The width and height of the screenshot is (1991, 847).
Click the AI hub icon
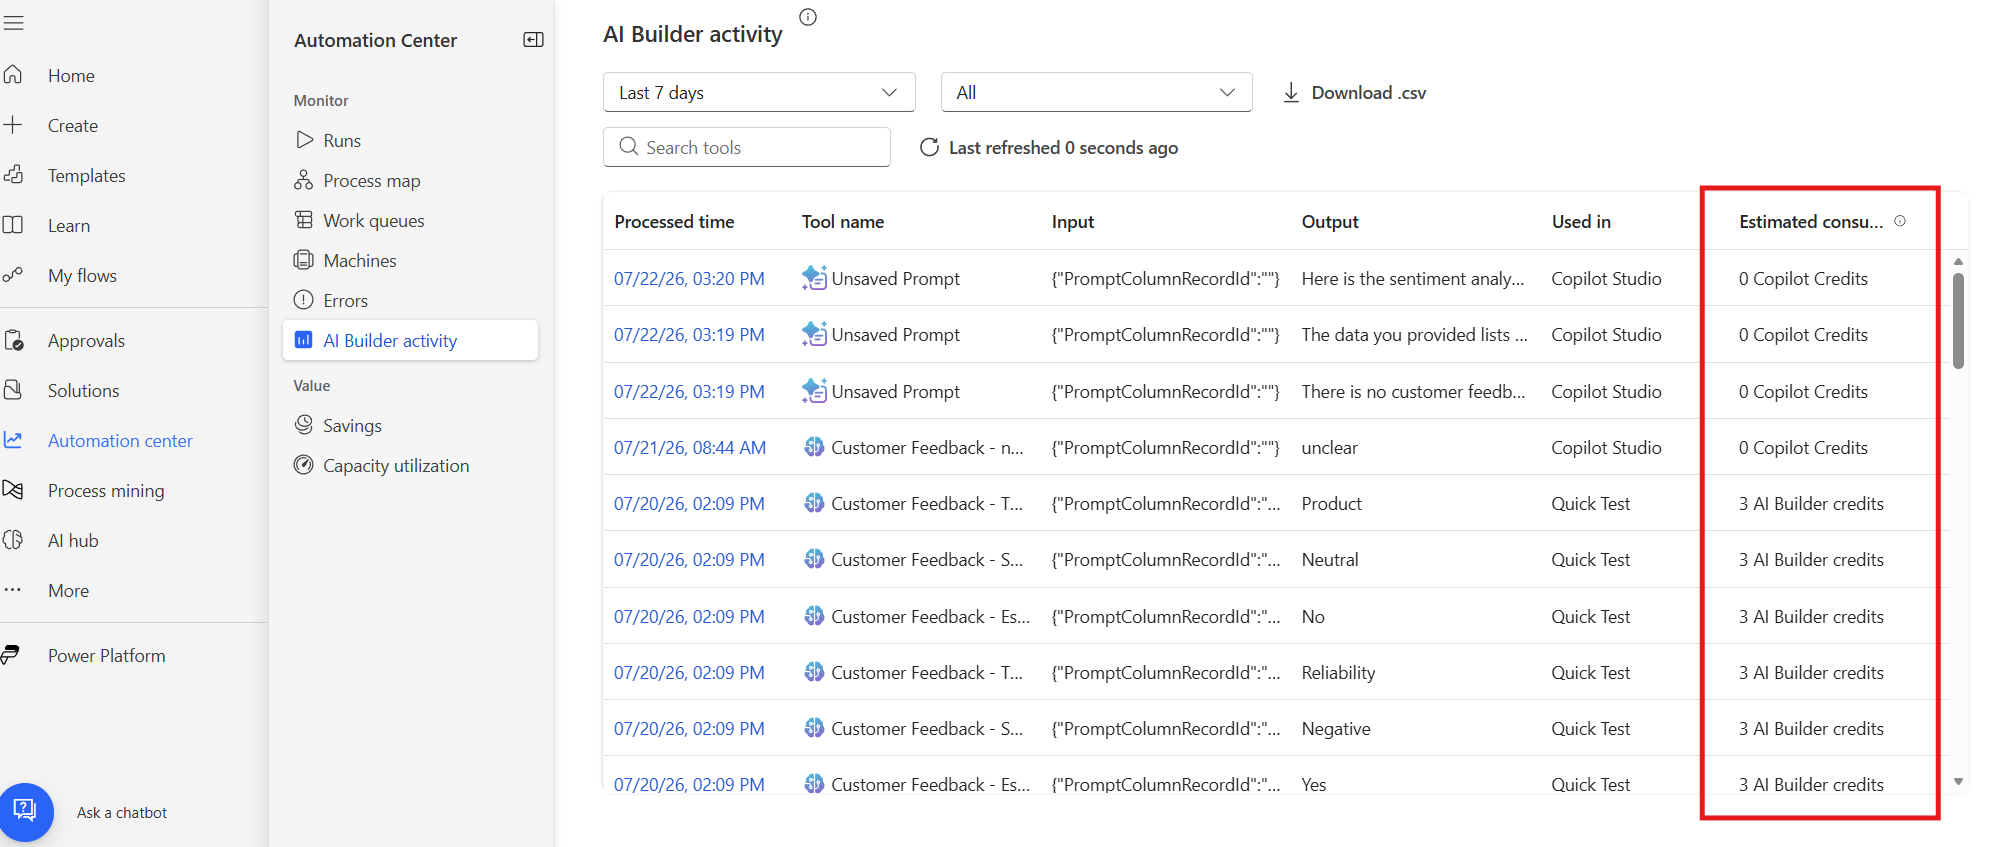[x=13, y=540]
